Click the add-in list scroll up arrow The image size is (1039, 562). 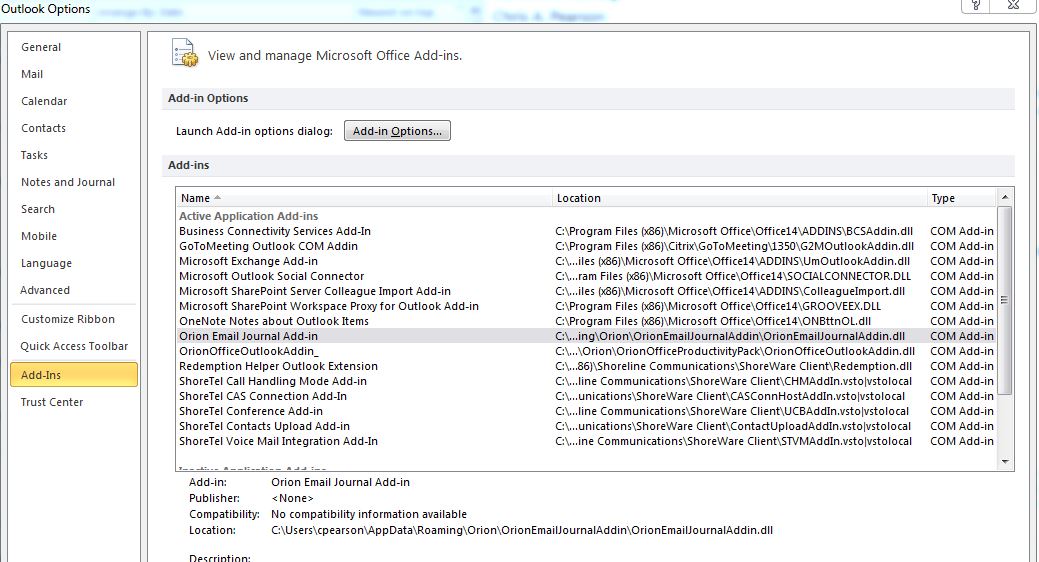(1005, 197)
